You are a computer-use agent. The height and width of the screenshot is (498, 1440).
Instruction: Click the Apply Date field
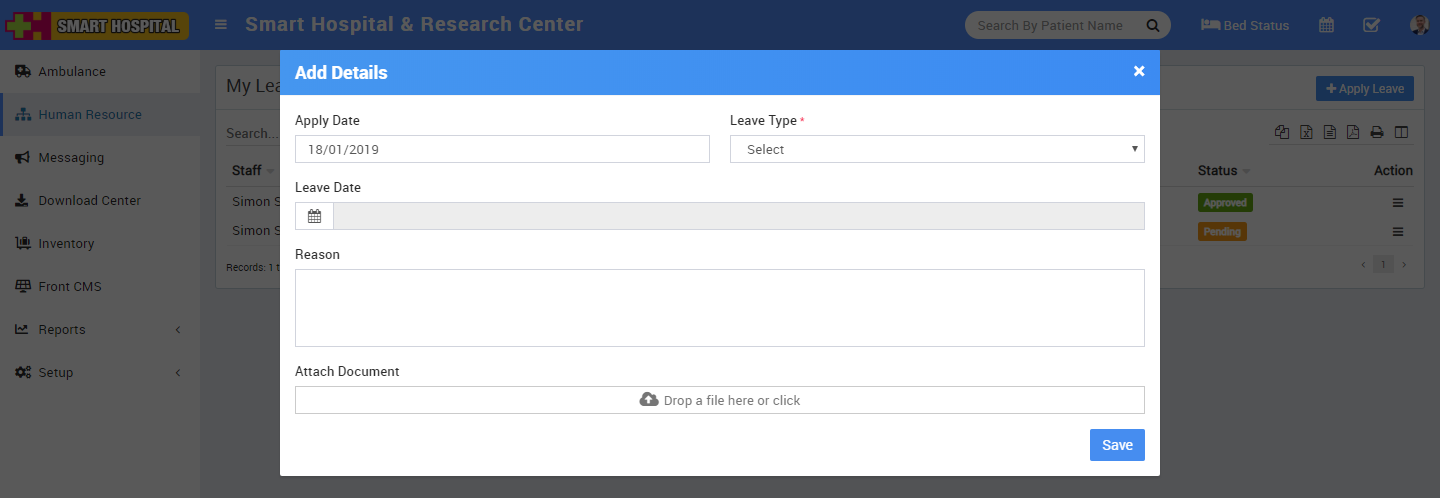pos(502,149)
